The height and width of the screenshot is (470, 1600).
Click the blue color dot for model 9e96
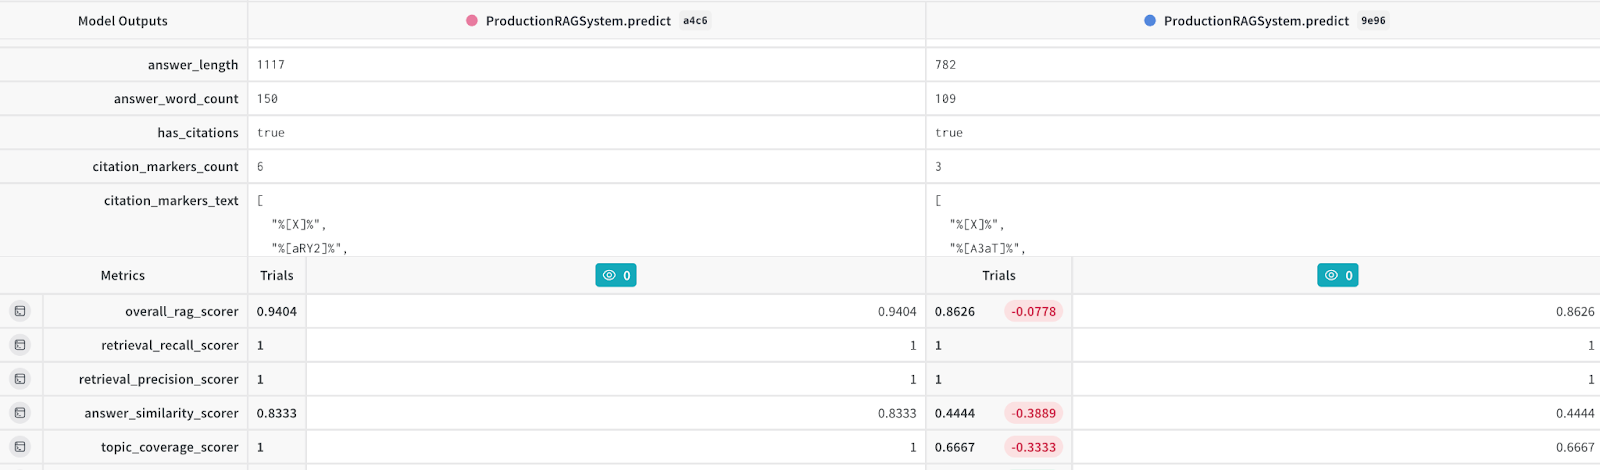1150,20
